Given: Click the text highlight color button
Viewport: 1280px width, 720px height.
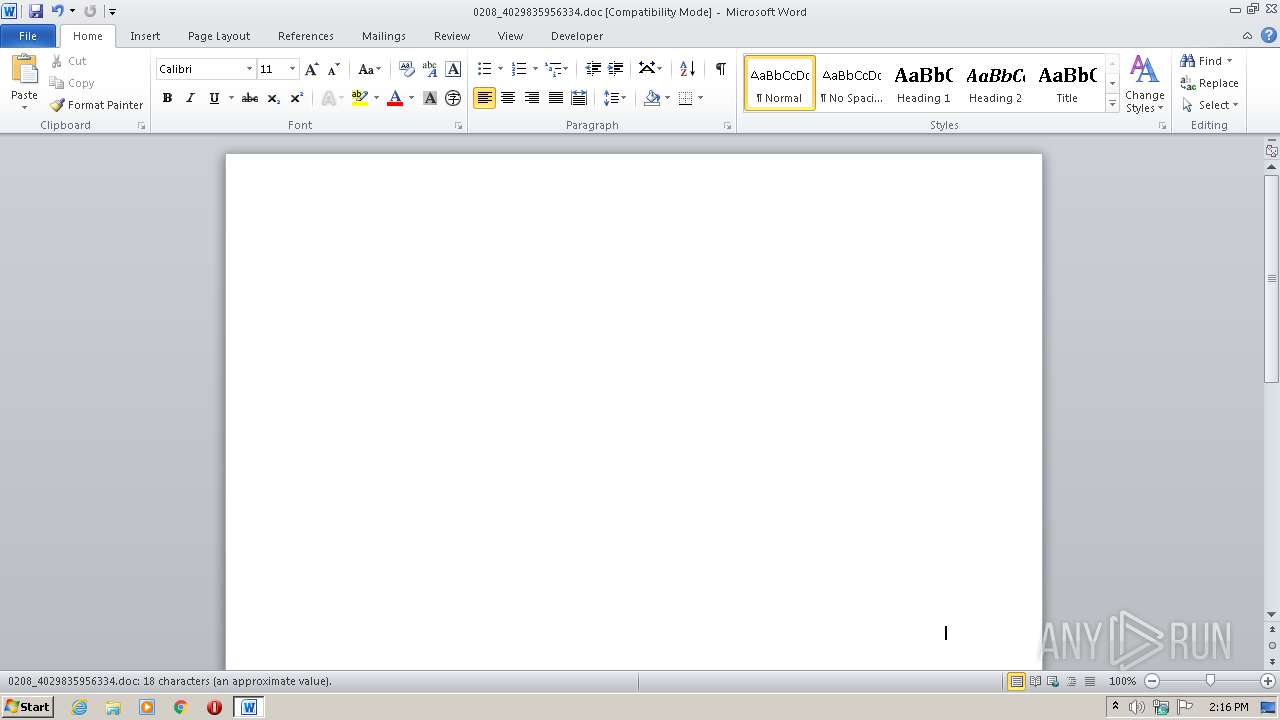Looking at the screenshot, I should pos(360,98).
